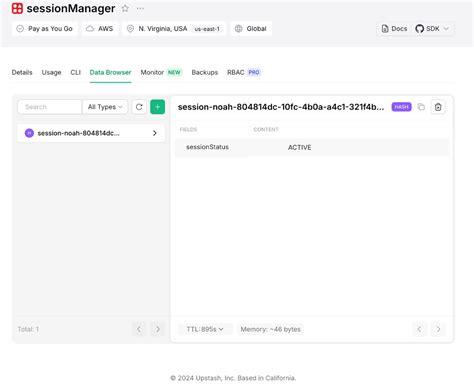Select the Data Browser tab
This screenshot has height=384, width=474.
pos(110,72)
